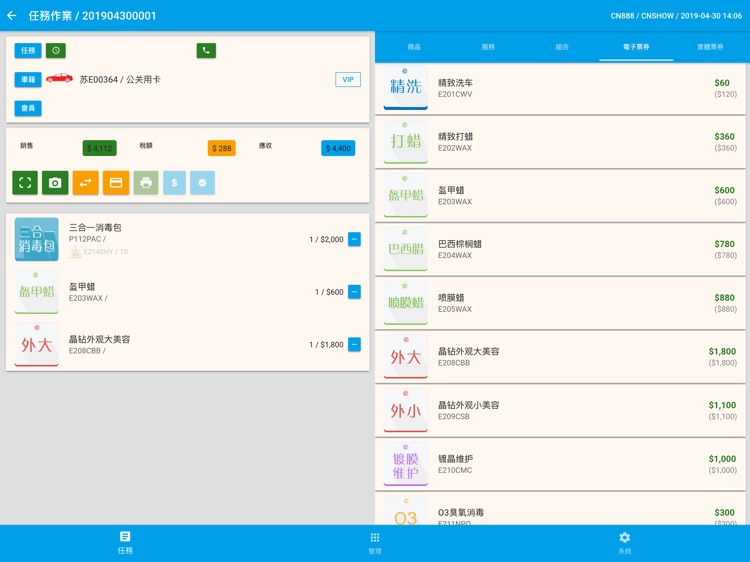The width and height of the screenshot is (750, 562).
Task: Select the 镀膜维护 ticket tile icon
Action: [406, 464]
